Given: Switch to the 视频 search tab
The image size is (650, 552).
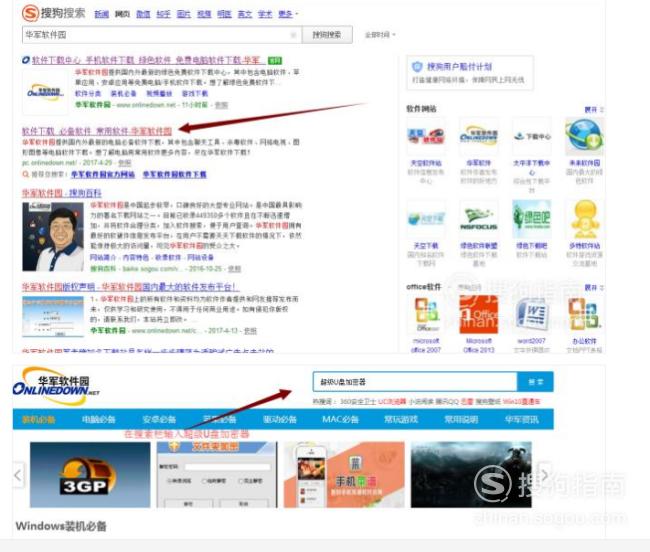Looking at the screenshot, I should tap(204, 14).
